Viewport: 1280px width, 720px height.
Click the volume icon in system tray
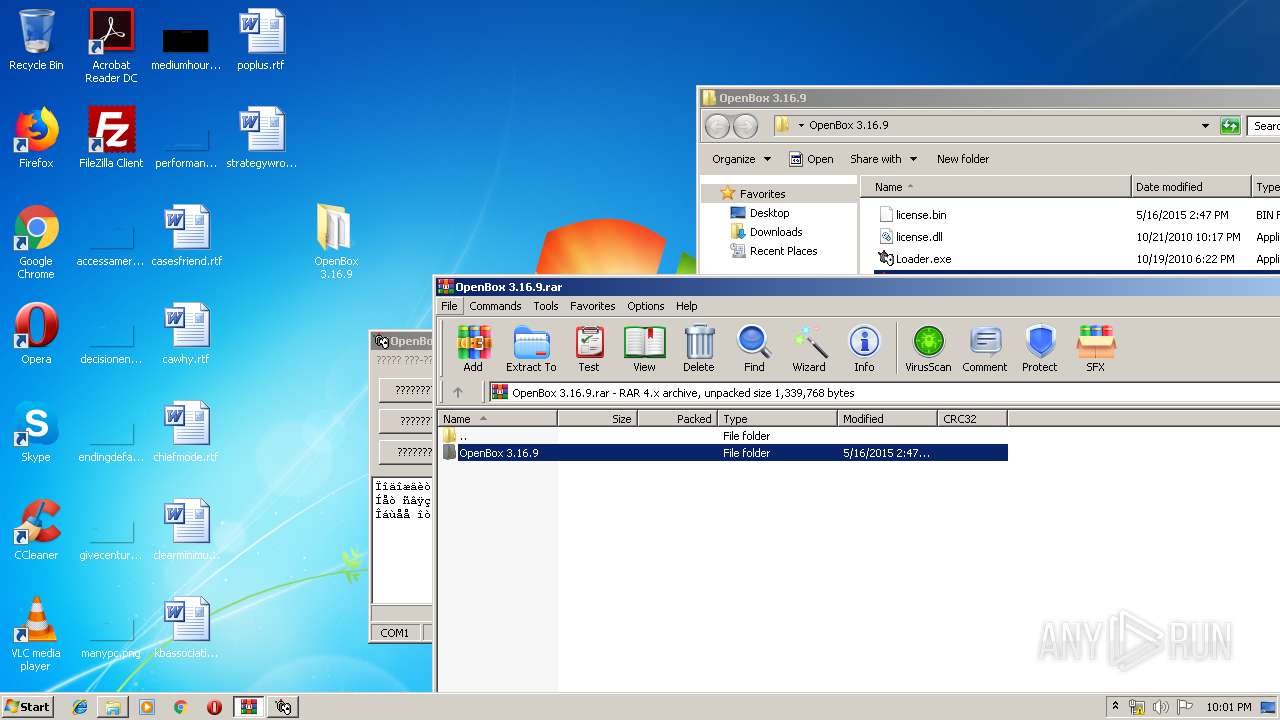(1160, 707)
